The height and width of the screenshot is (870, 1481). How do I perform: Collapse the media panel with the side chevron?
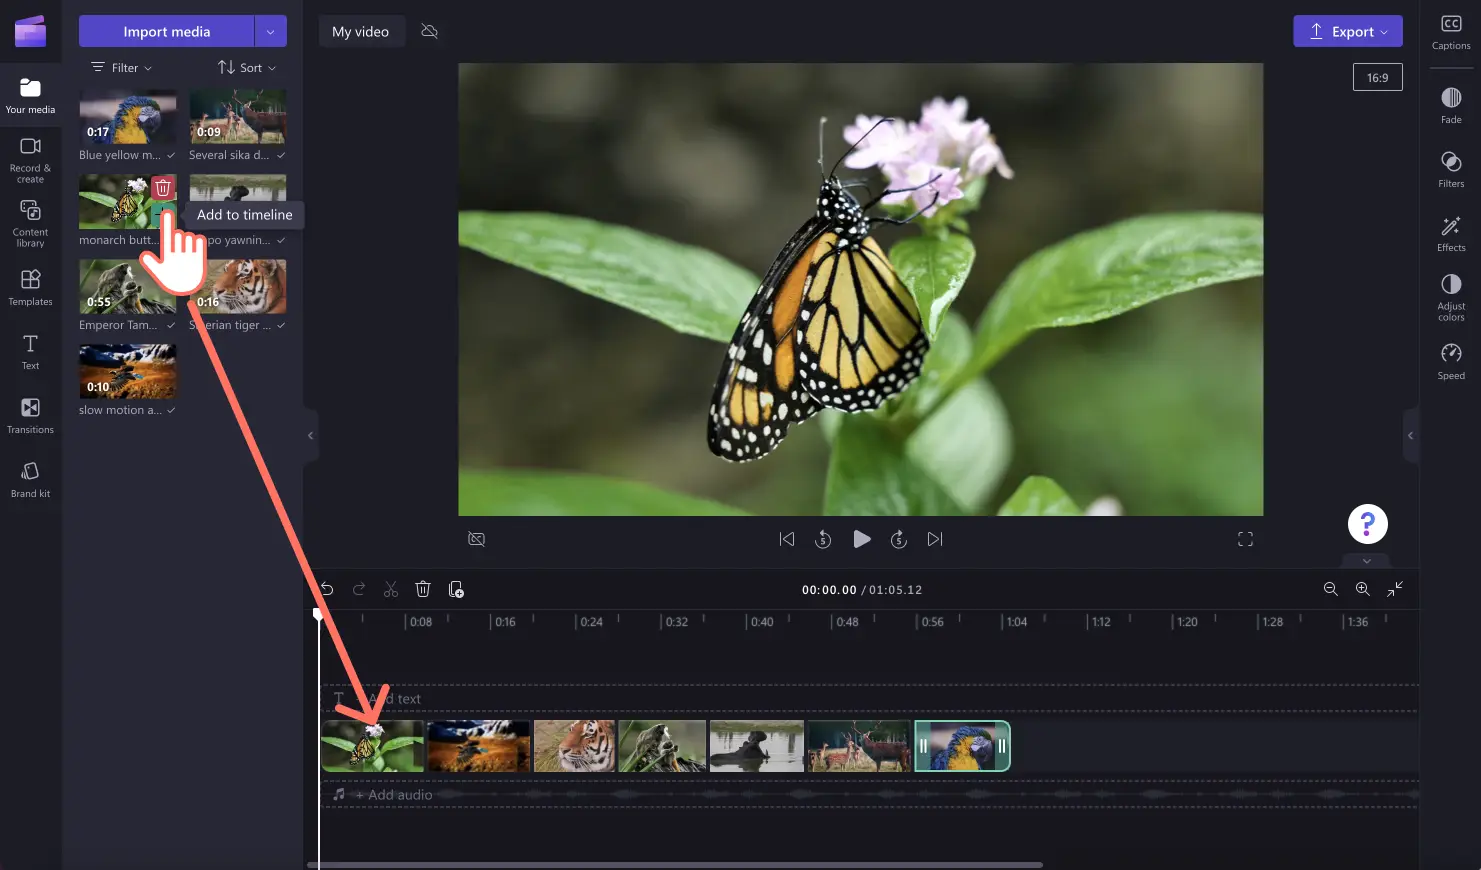tap(309, 435)
